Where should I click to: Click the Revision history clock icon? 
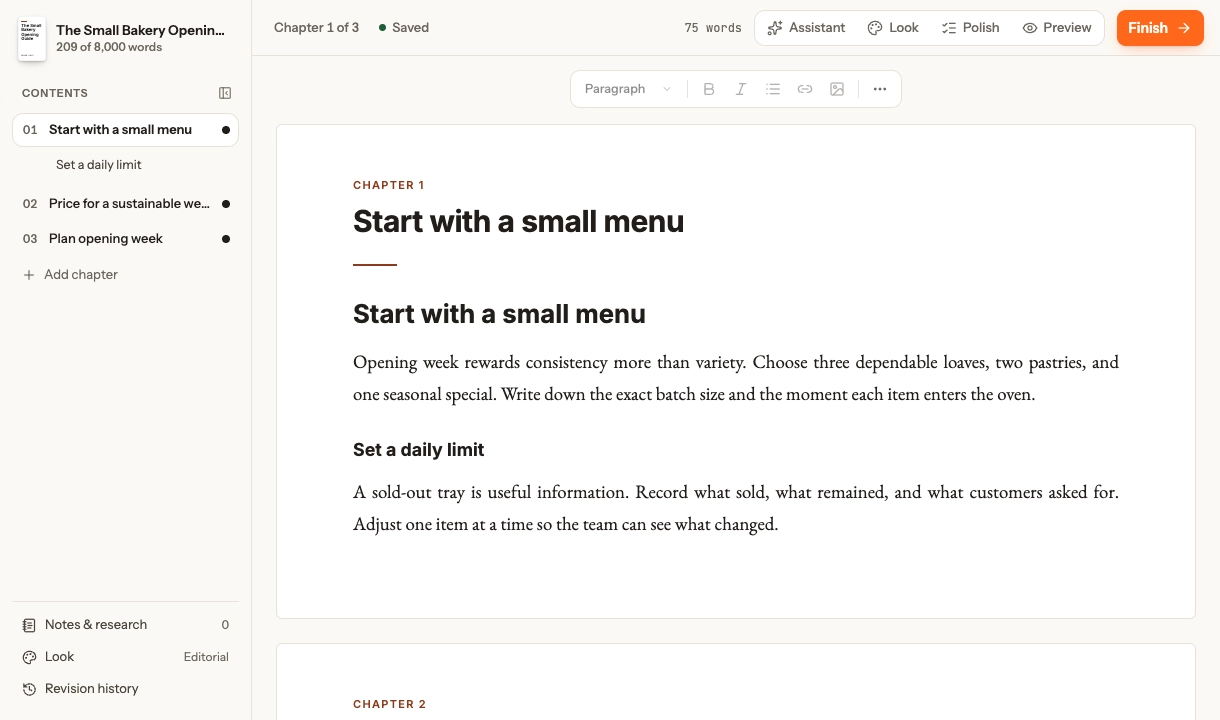click(x=29, y=689)
